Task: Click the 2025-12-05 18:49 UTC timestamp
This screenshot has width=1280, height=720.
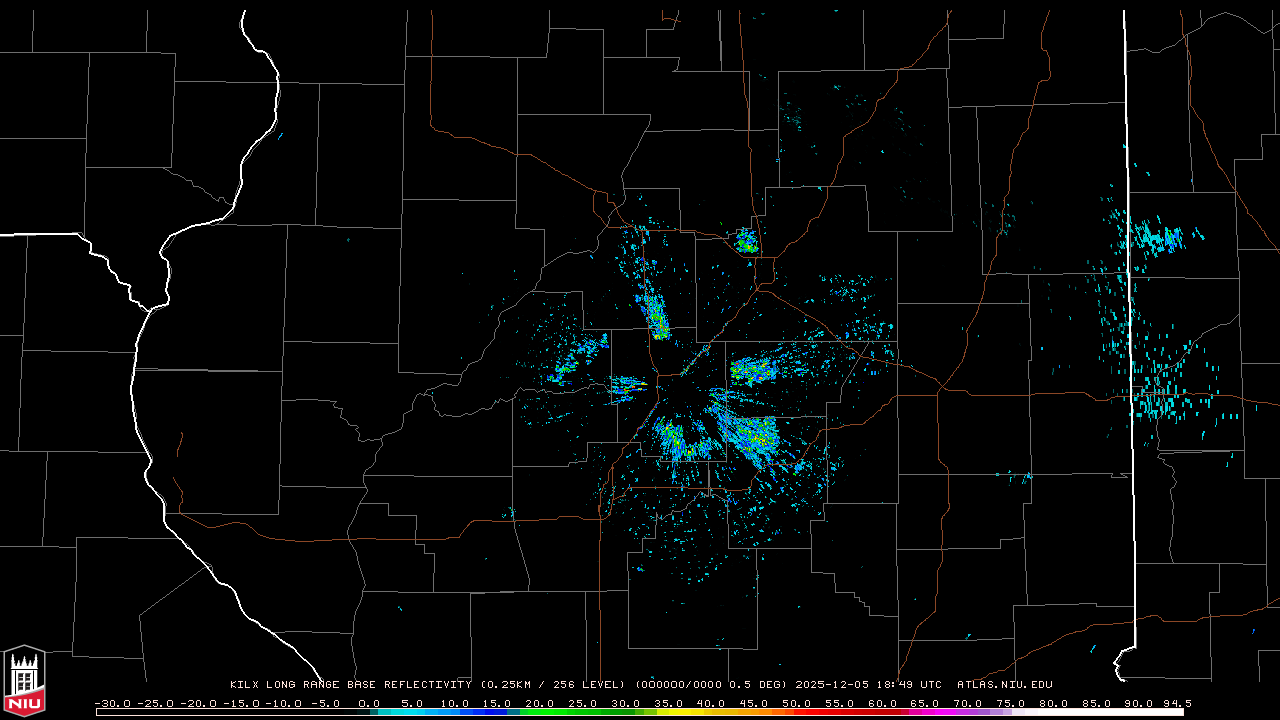Action: [x=868, y=685]
